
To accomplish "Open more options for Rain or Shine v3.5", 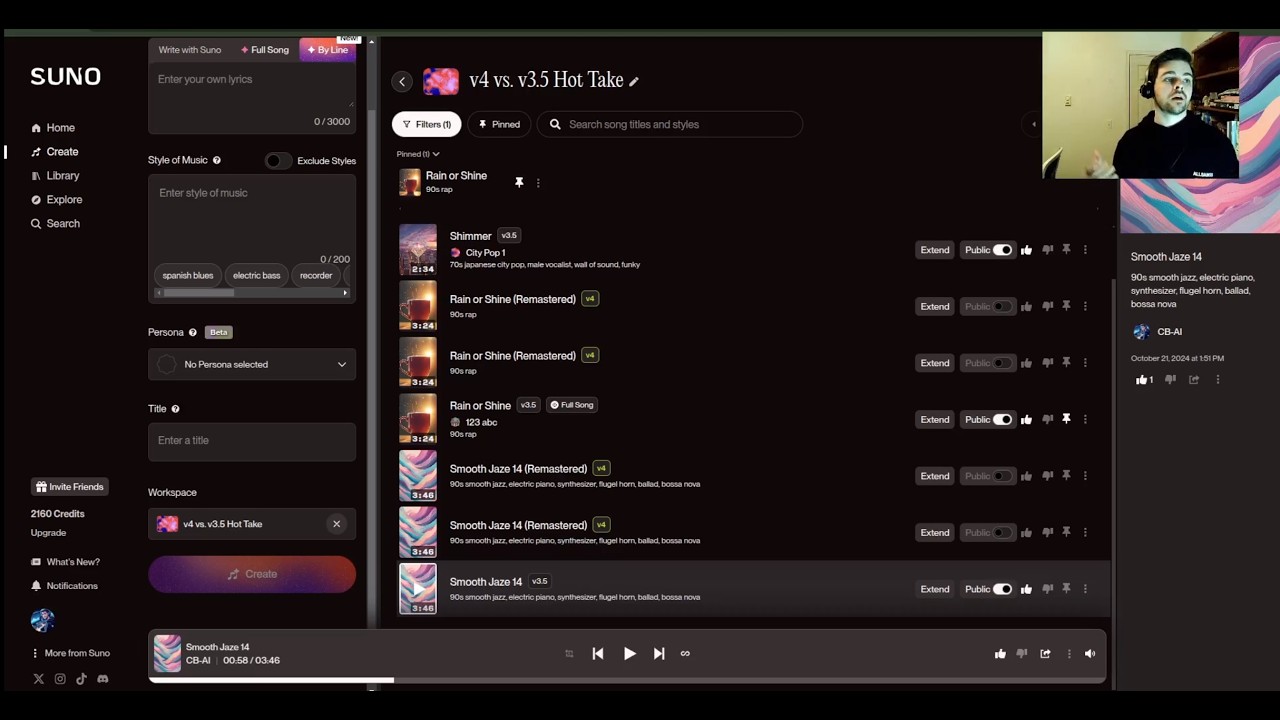I will point(1085,420).
